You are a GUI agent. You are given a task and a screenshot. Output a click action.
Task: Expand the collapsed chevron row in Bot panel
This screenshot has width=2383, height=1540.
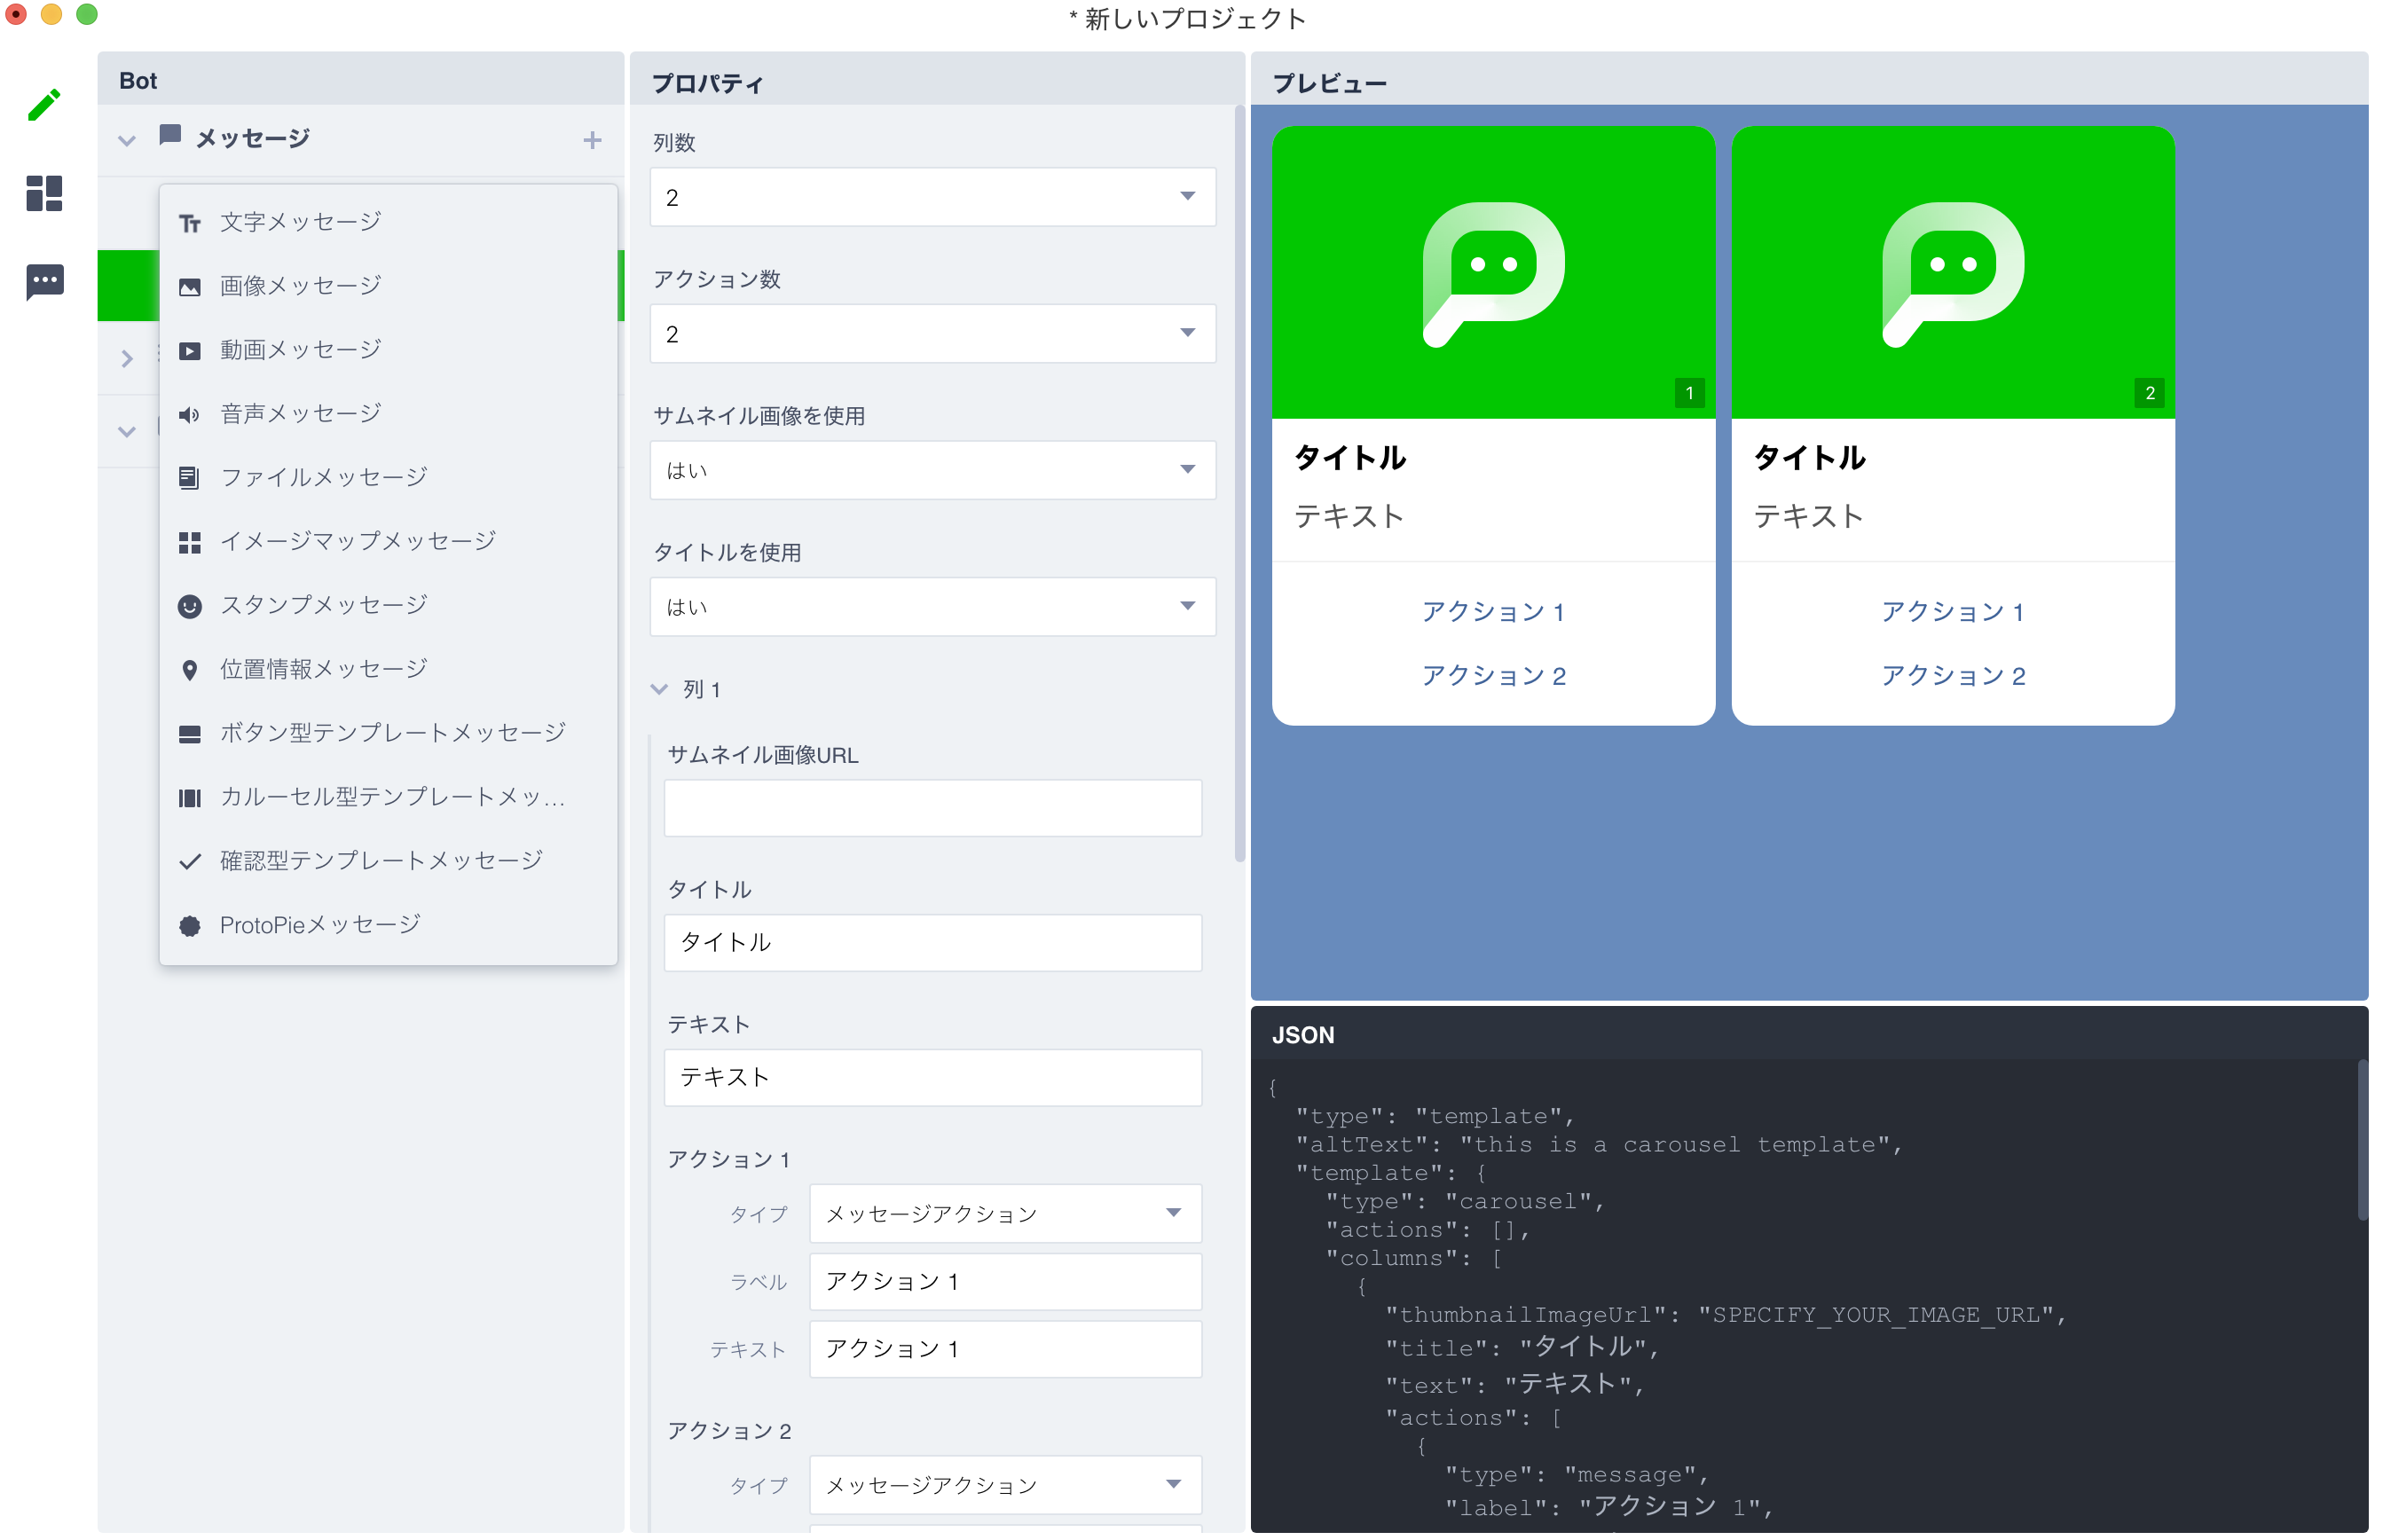pyautogui.click(x=127, y=358)
